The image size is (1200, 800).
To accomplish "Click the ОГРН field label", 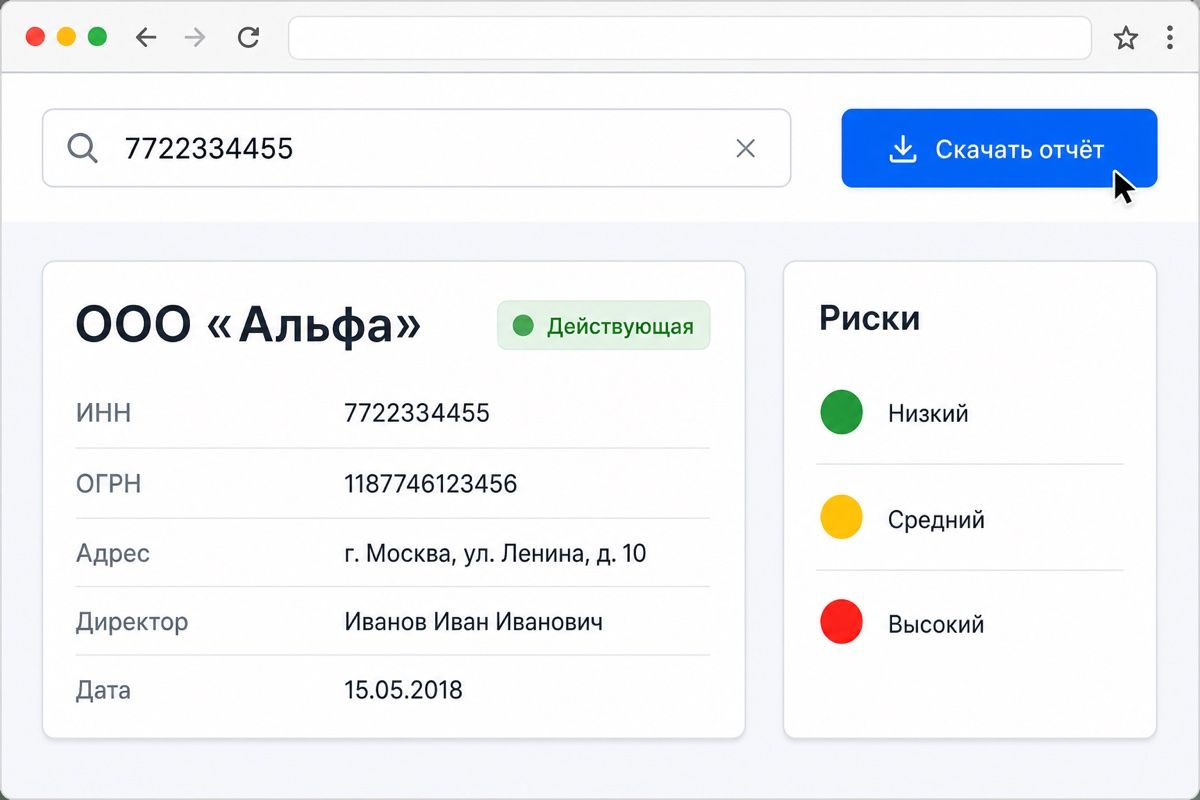I will [109, 485].
